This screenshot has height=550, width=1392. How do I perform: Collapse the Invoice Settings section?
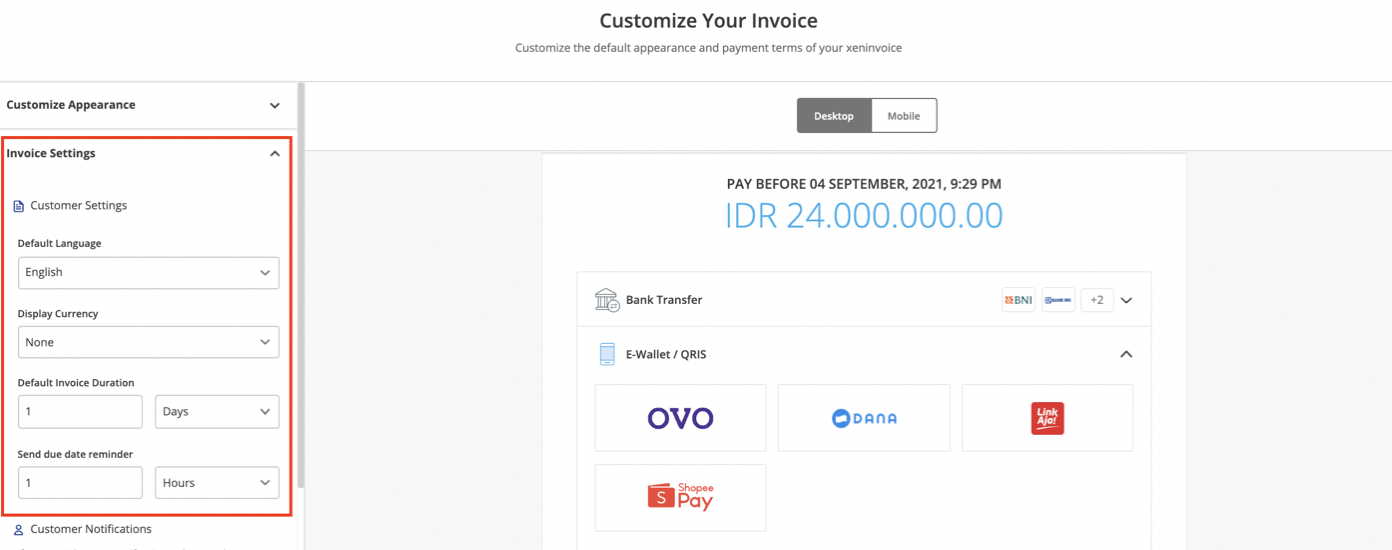tap(274, 154)
